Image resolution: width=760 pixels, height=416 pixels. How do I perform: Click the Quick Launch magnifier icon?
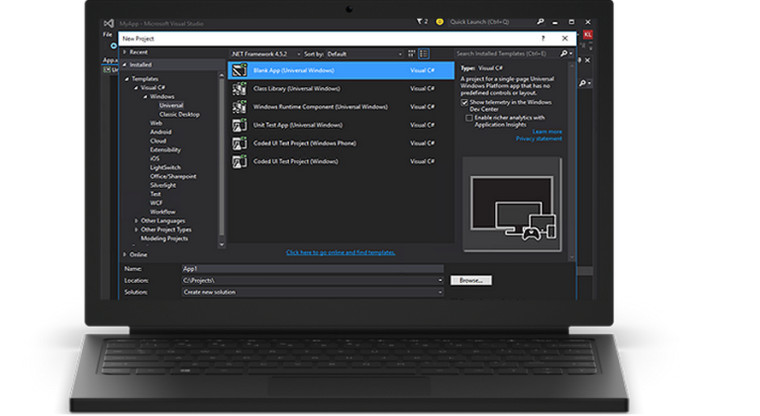click(540, 21)
